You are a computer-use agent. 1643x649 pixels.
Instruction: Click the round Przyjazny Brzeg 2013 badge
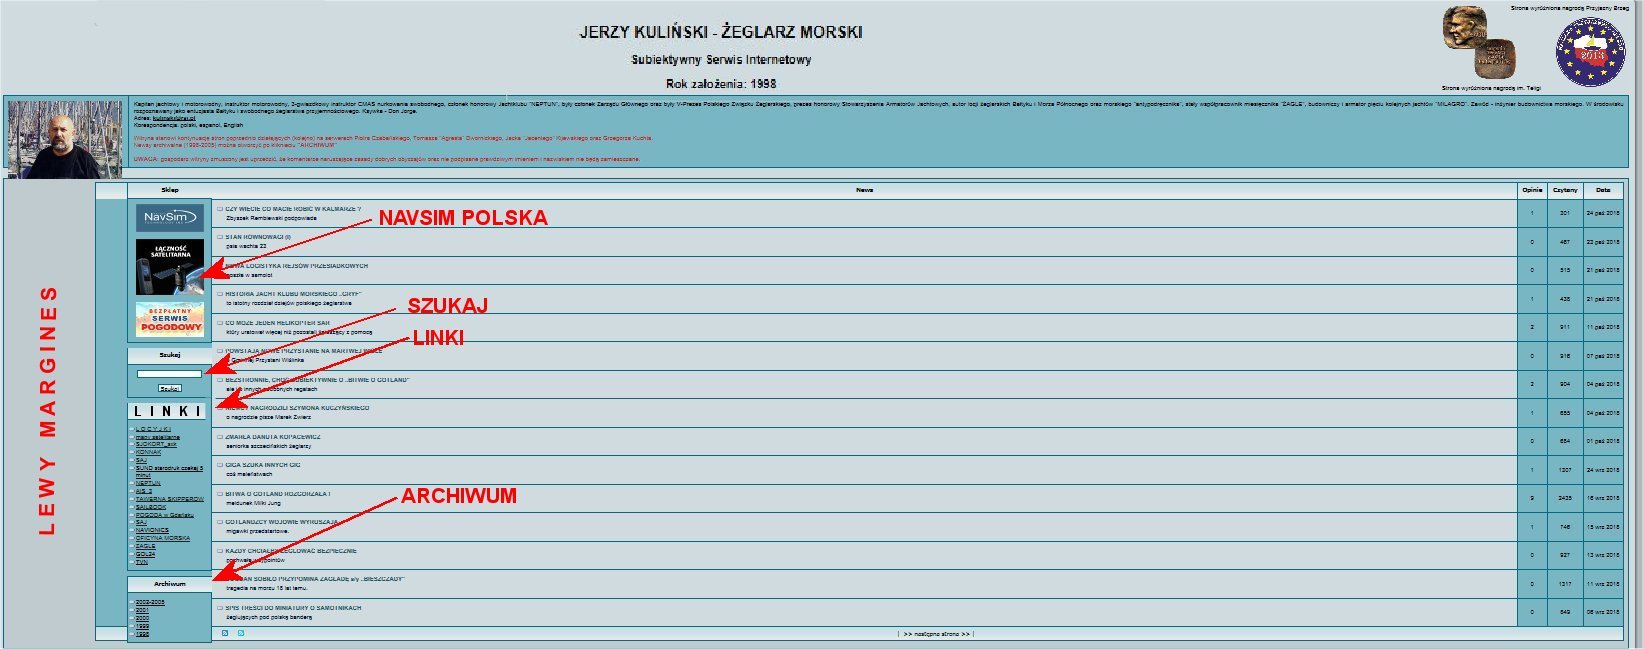(x=1590, y=52)
